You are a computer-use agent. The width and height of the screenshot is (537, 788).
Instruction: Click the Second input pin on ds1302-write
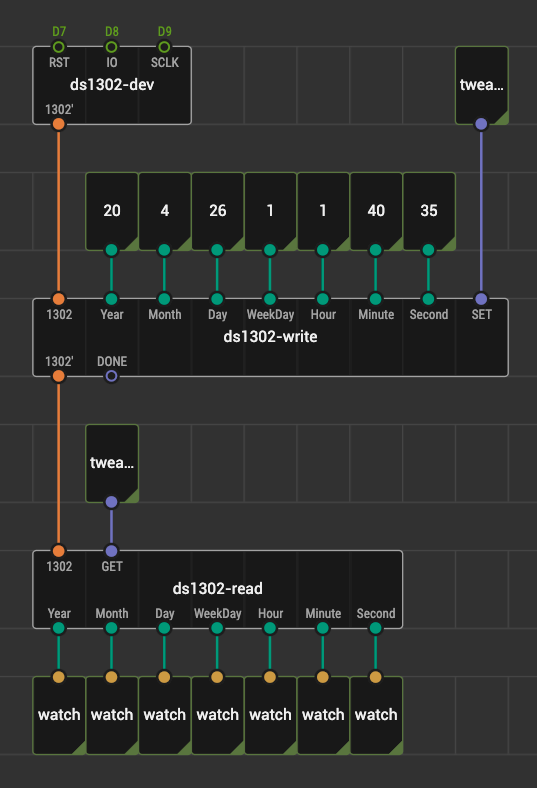pos(428,299)
